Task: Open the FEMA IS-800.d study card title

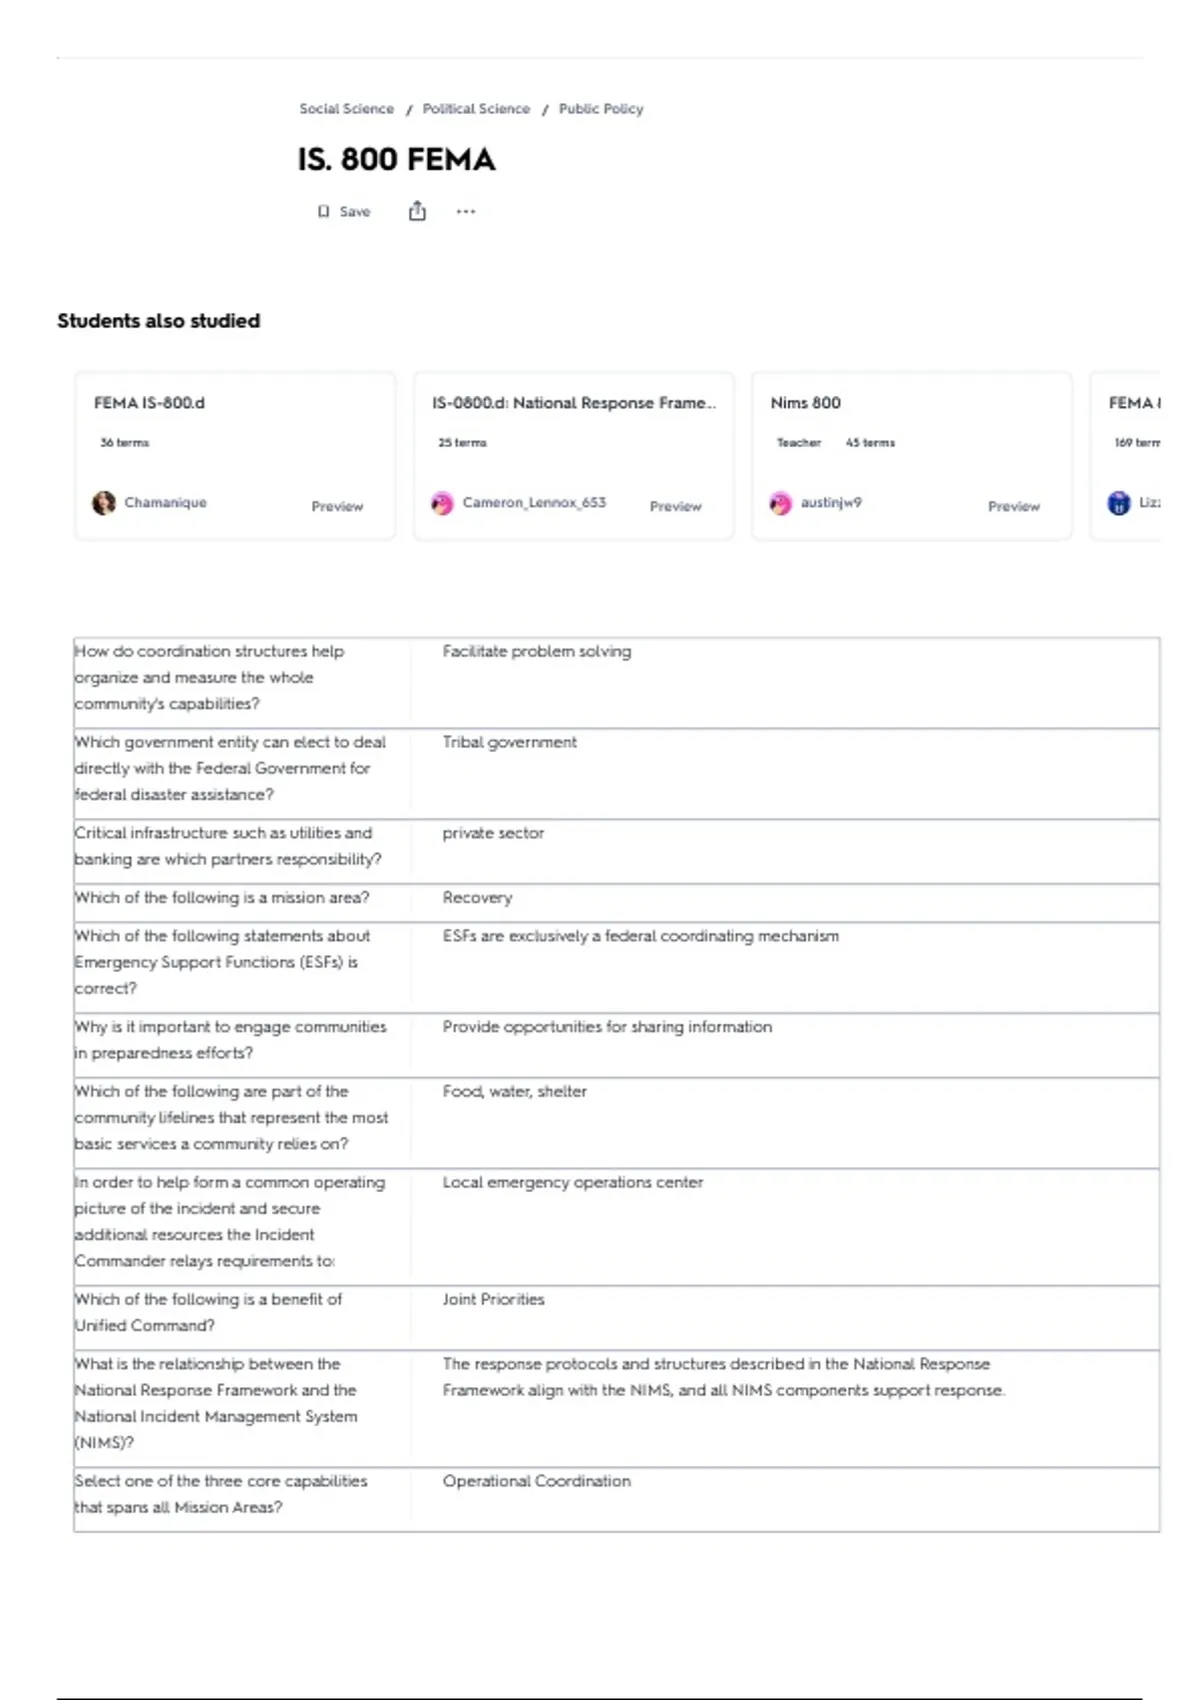Action: point(149,403)
